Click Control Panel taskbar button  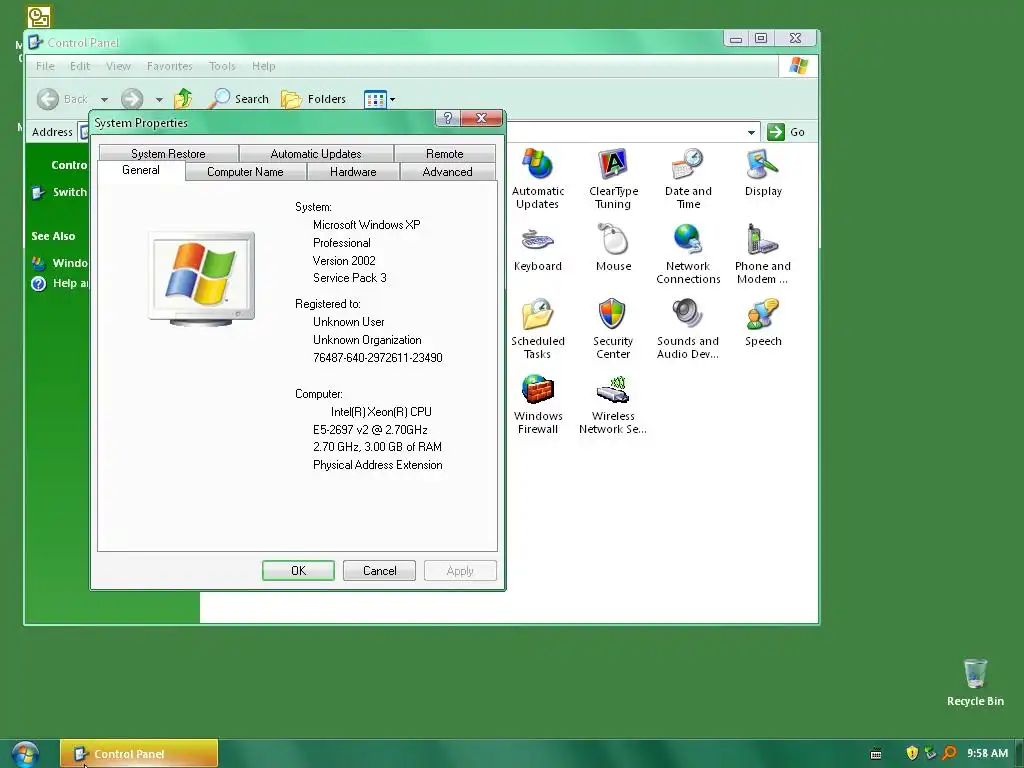[x=138, y=754]
